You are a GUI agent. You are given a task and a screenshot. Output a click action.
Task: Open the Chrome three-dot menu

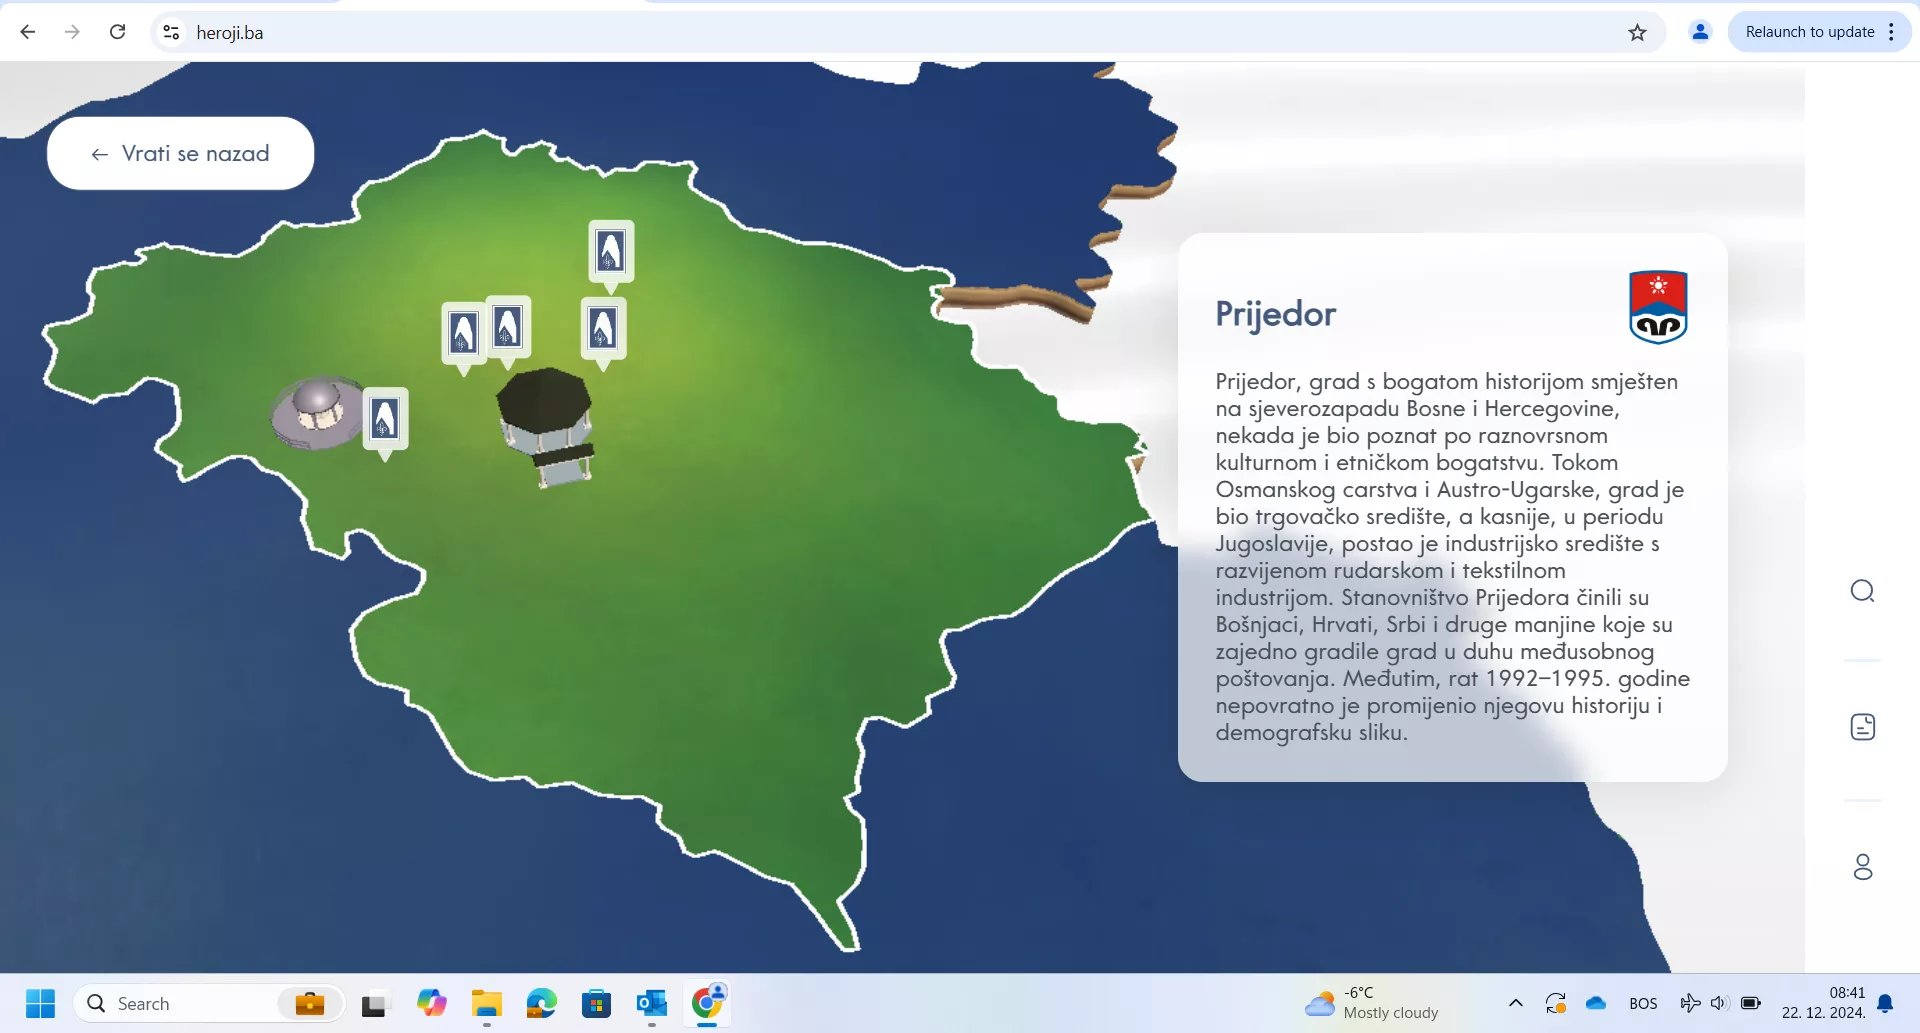tap(1891, 32)
